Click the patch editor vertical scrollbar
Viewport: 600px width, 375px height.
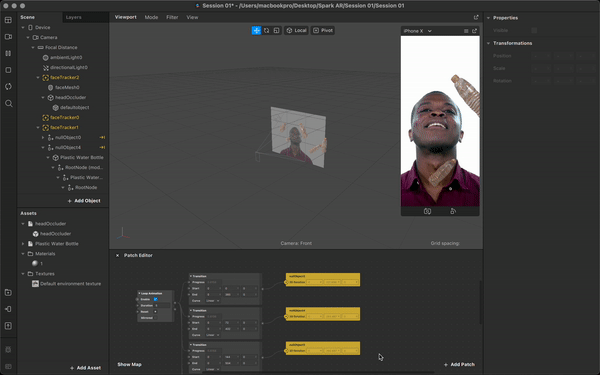481,302
